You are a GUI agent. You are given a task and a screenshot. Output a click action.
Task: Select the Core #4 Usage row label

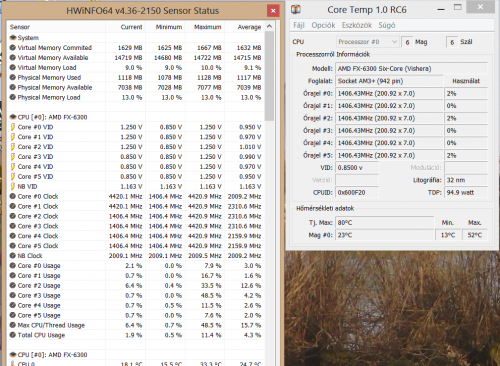[39, 305]
